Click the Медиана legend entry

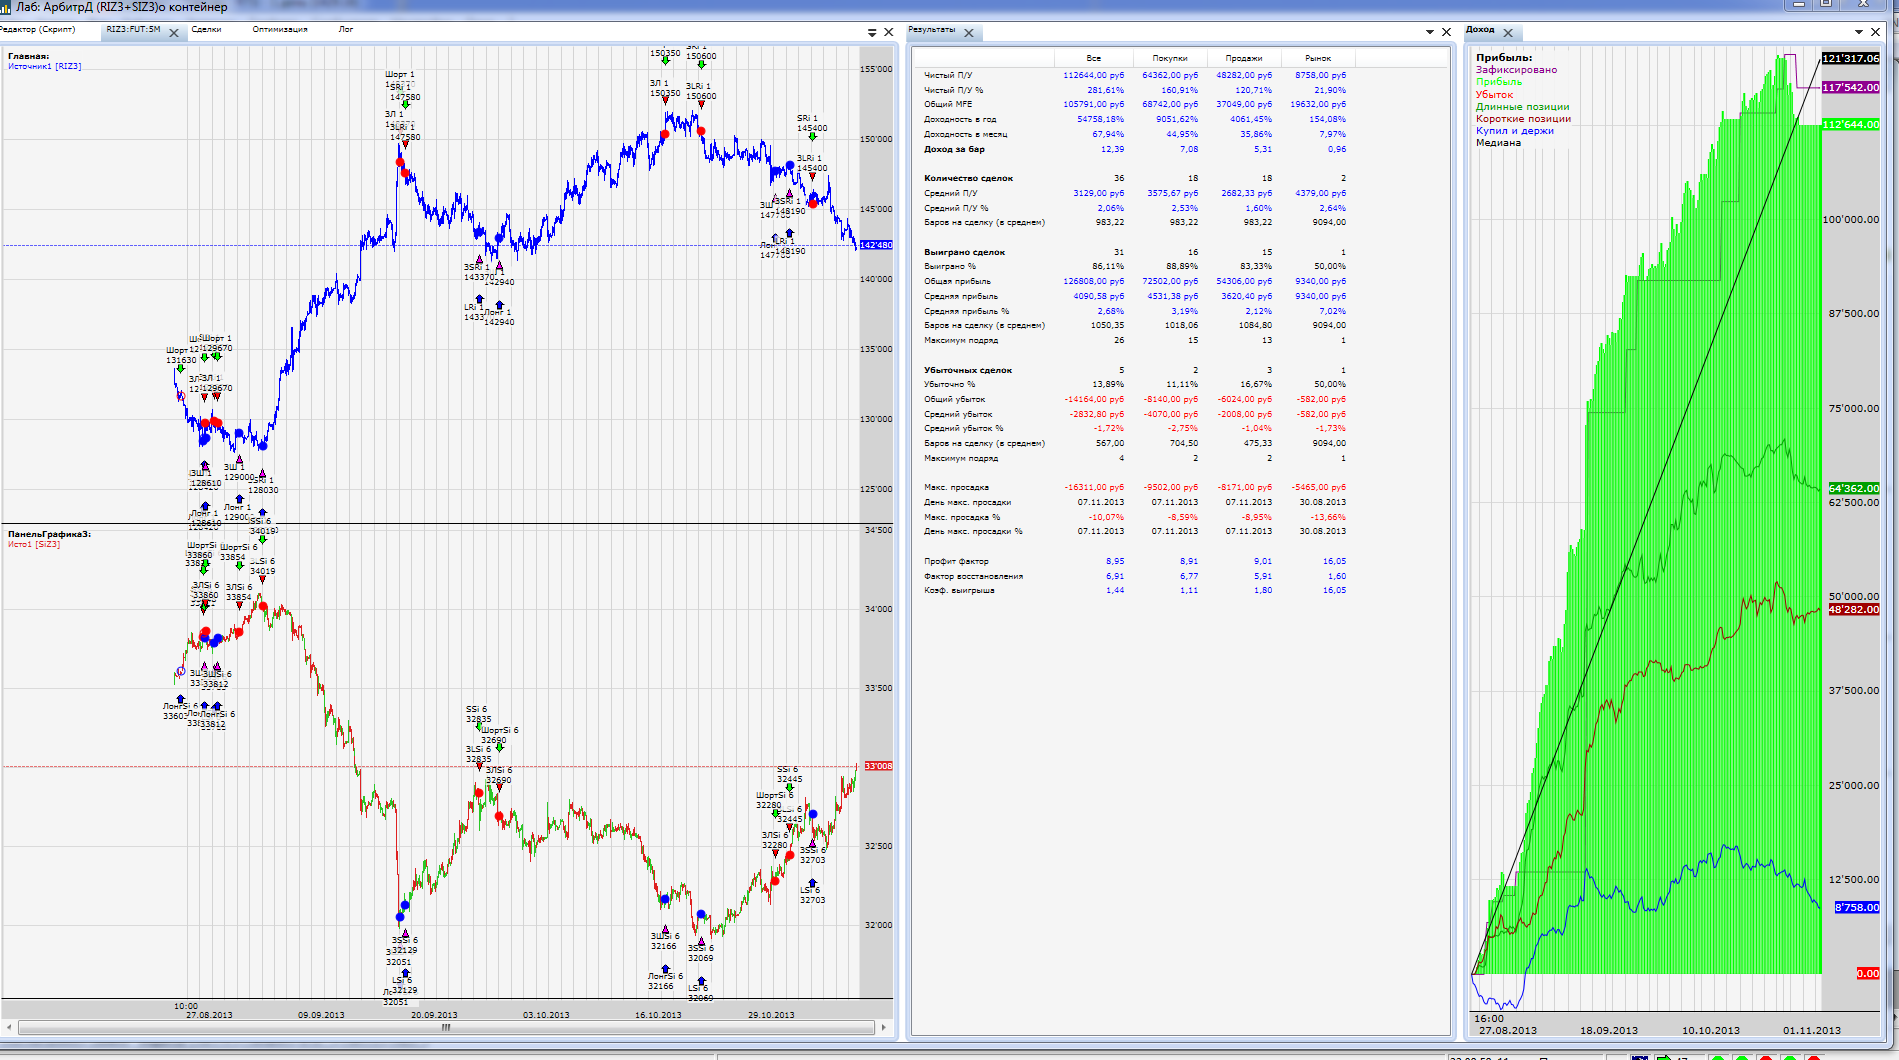pos(1498,143)
